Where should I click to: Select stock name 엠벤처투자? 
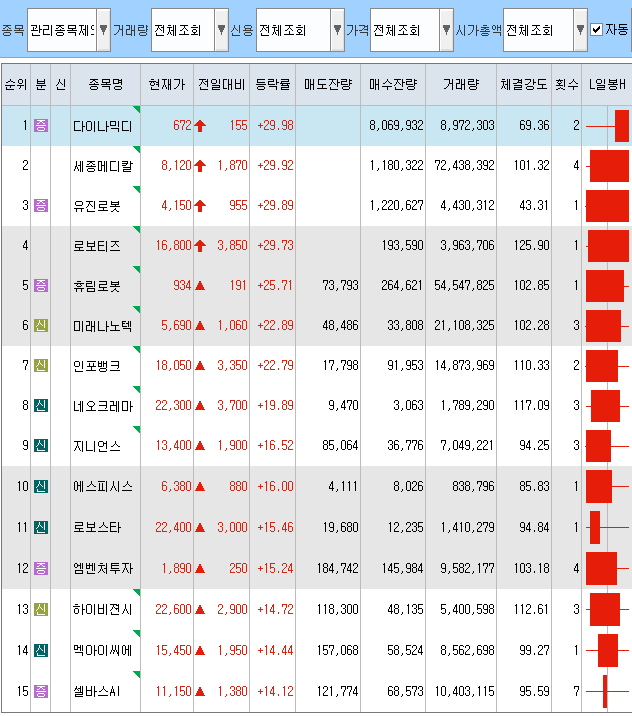103,569
